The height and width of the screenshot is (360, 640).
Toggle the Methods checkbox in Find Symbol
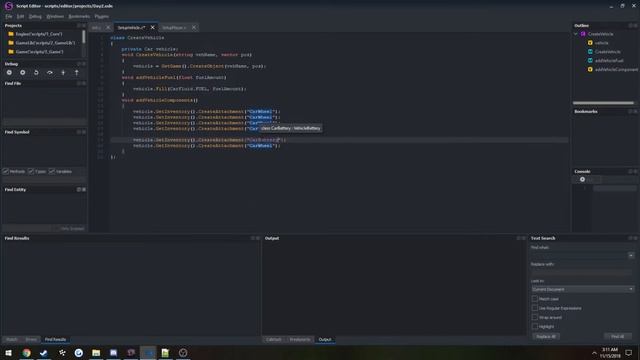(x=6, y=171)
